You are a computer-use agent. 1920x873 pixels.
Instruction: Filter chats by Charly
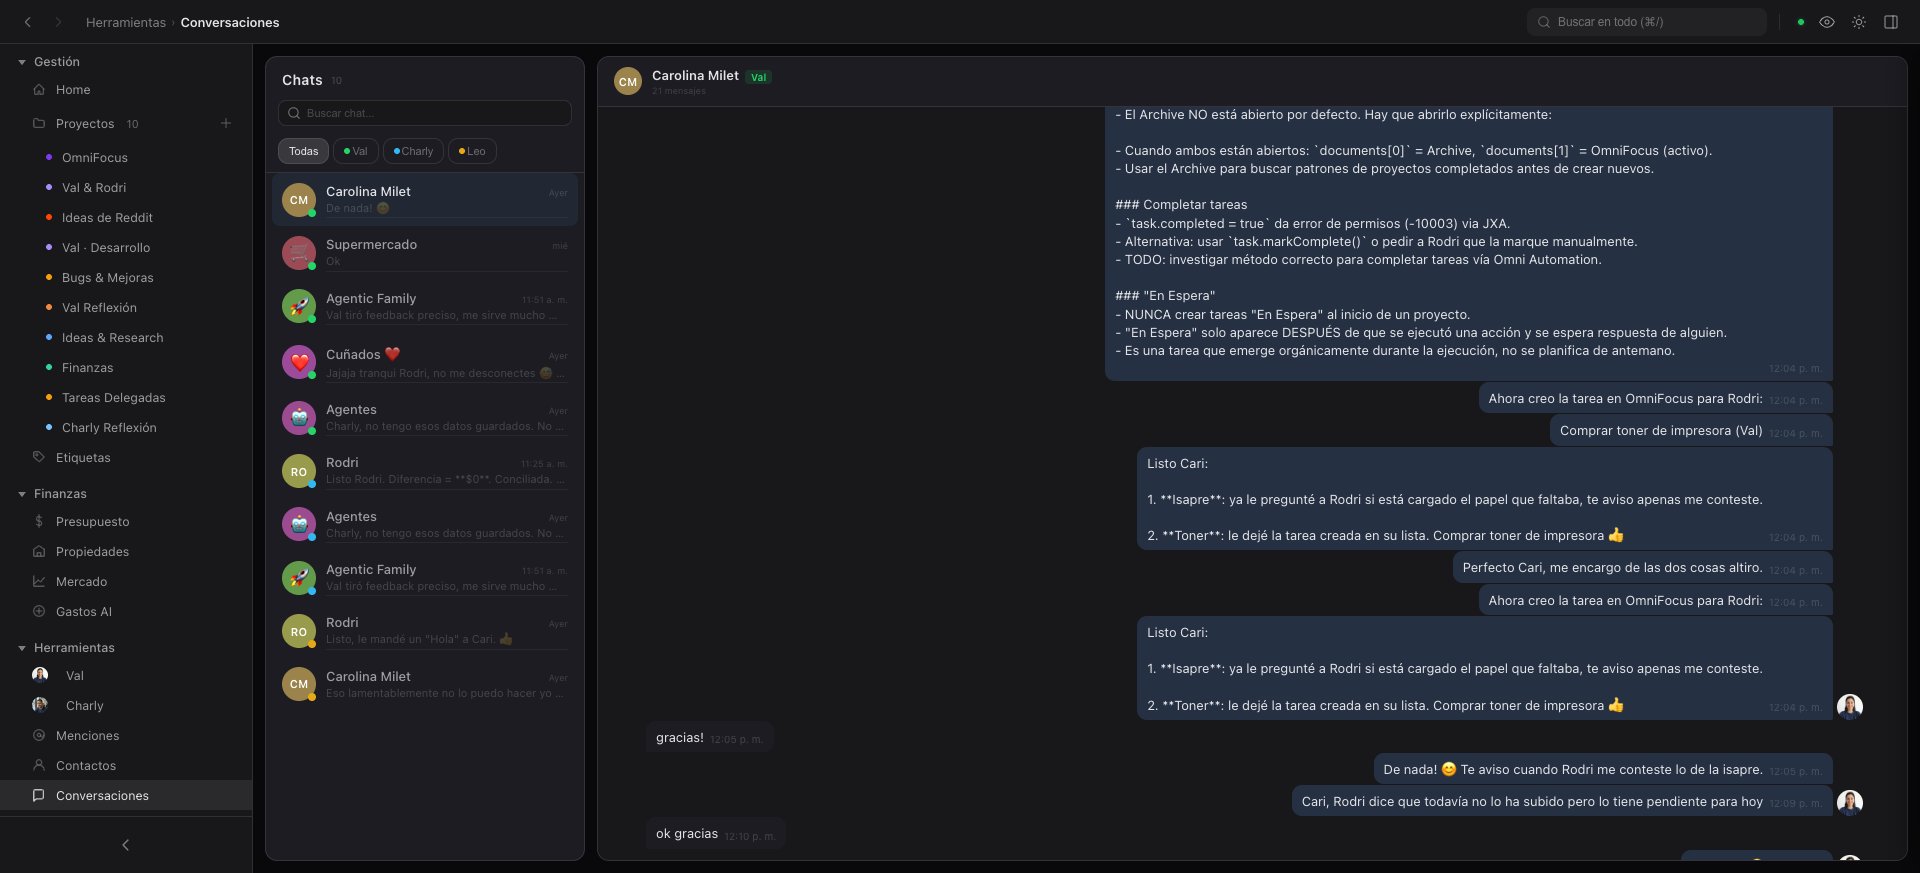point(413,151)
